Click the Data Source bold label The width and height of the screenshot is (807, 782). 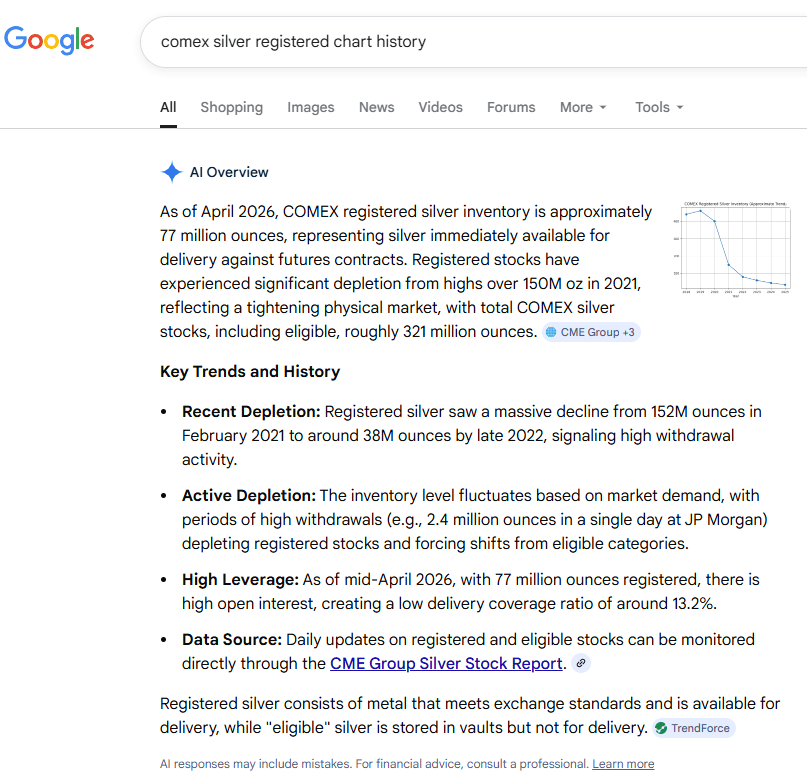(x=232, y=639)
